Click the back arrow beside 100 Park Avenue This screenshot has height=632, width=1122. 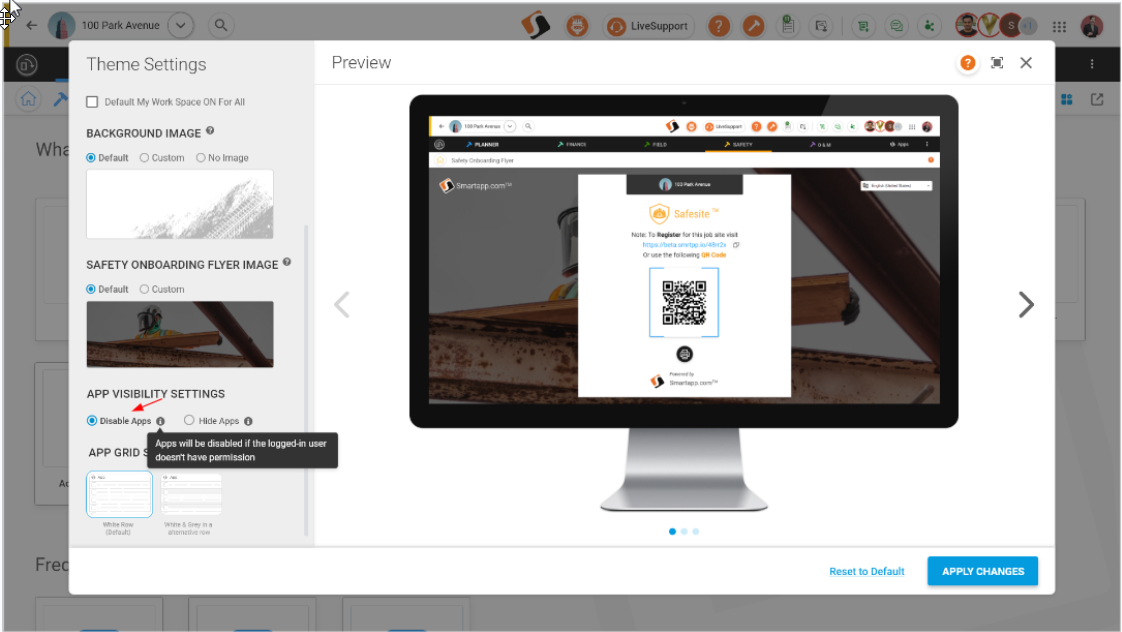click(31, 25)
